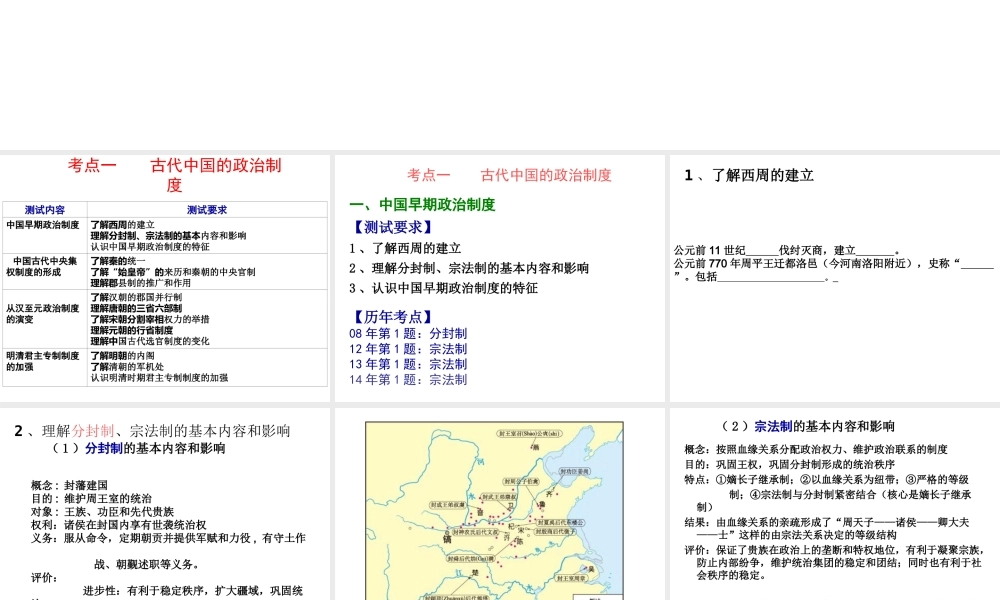Click the line starting 义务：服从命令

point(168,551)
